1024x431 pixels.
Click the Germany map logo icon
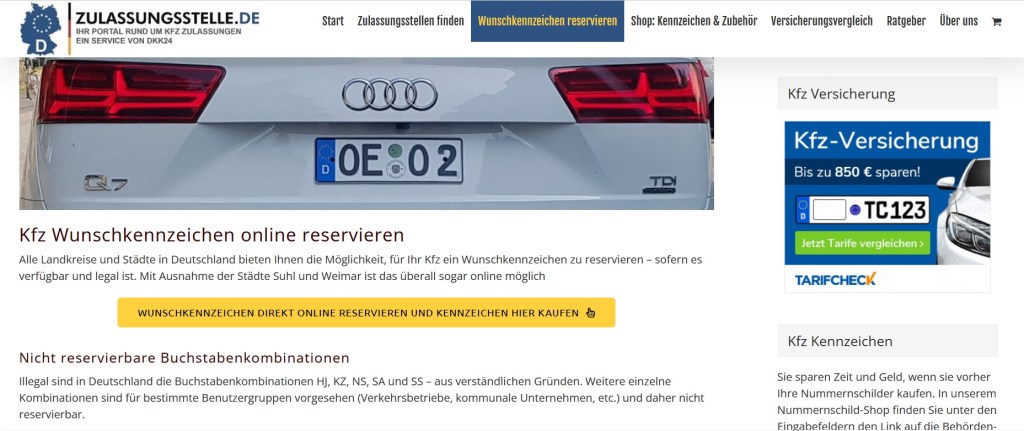[x=40, y=29]
